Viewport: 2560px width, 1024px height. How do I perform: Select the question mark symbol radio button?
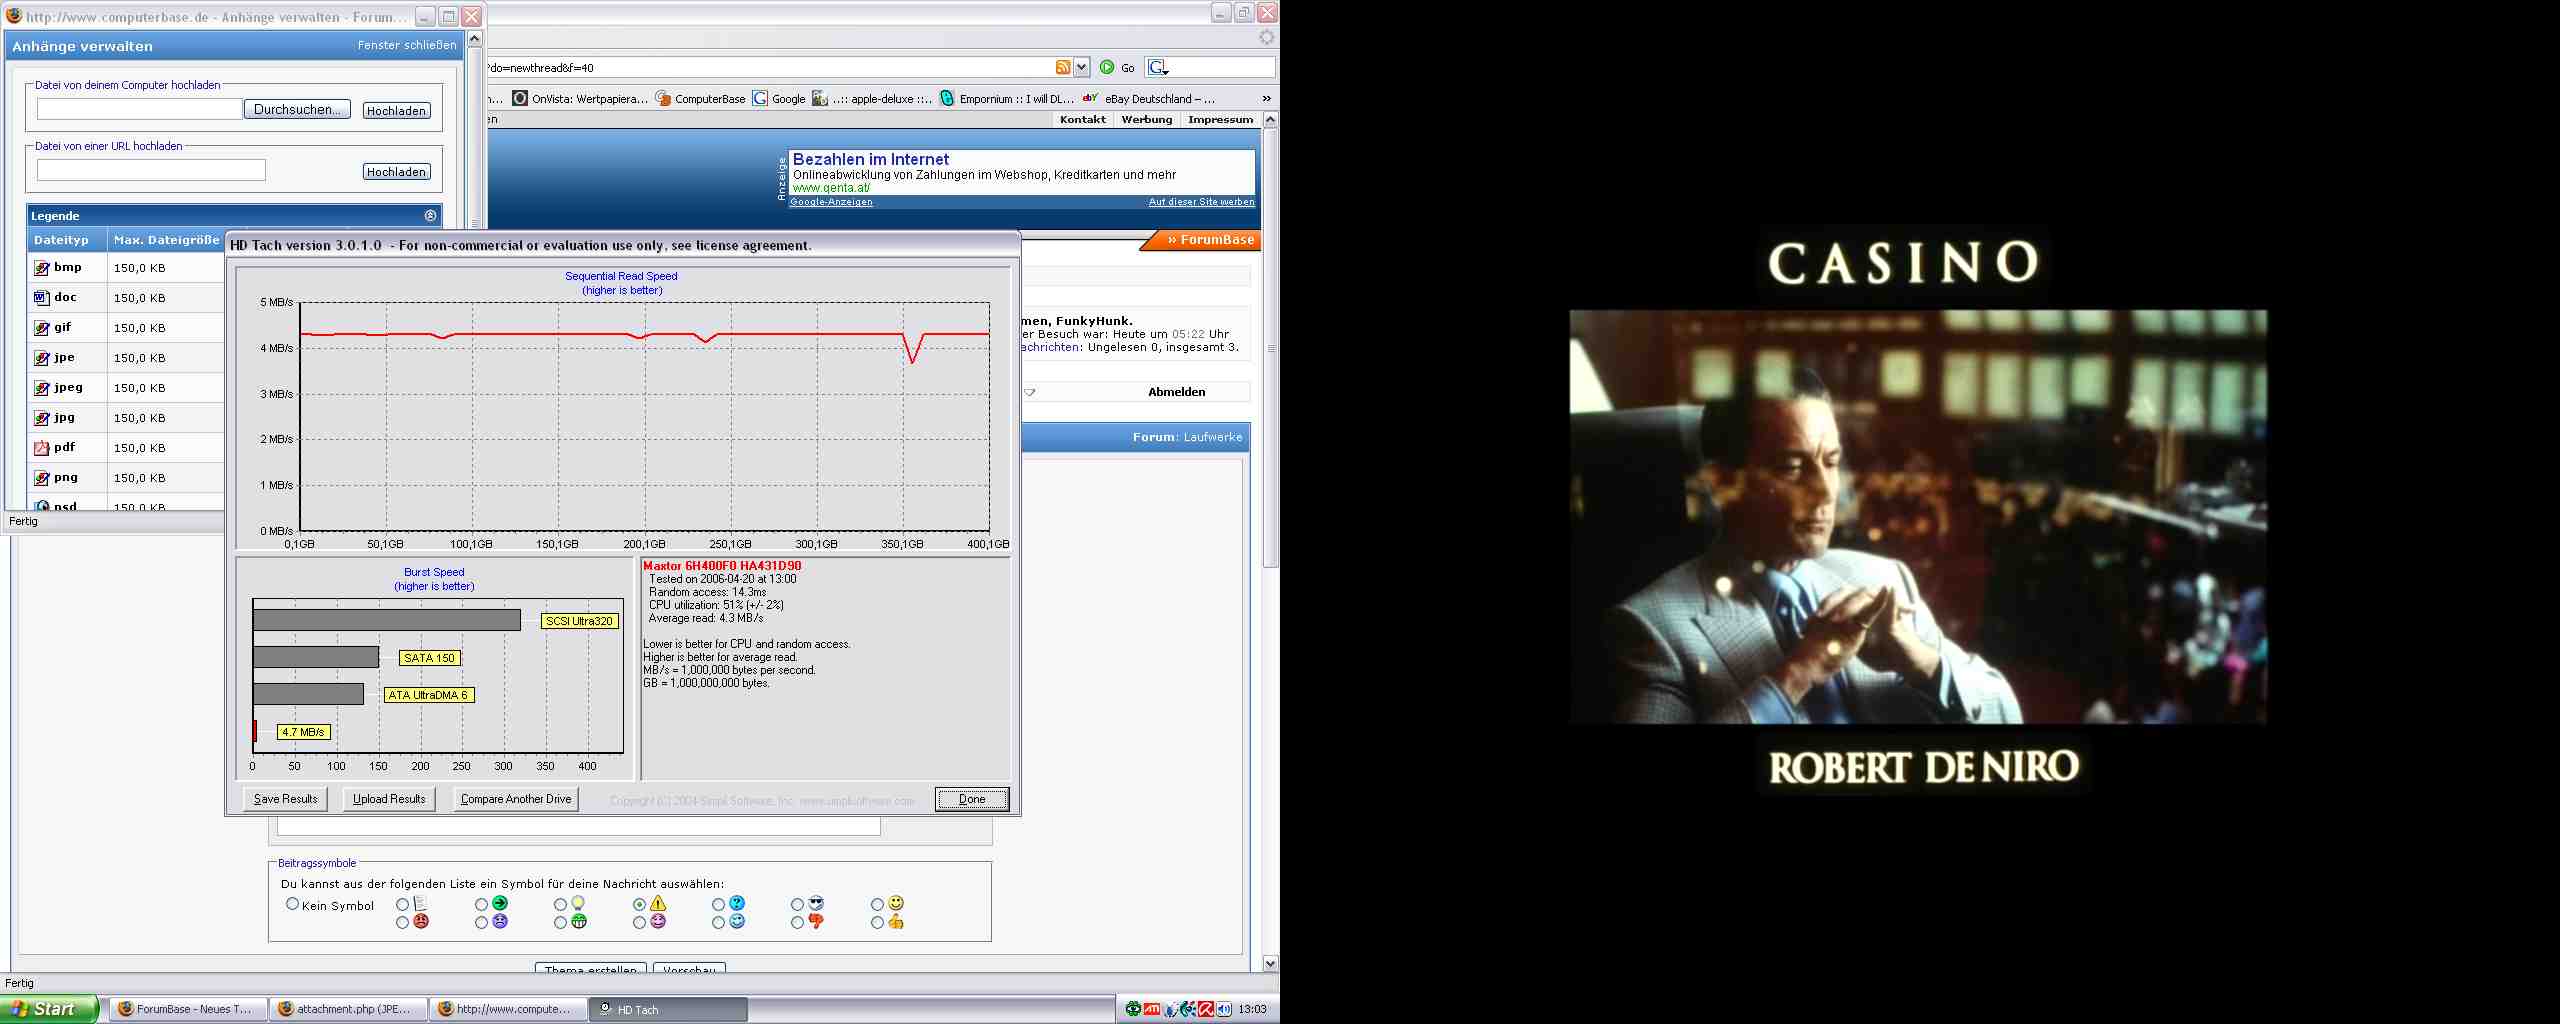[719, 904]
